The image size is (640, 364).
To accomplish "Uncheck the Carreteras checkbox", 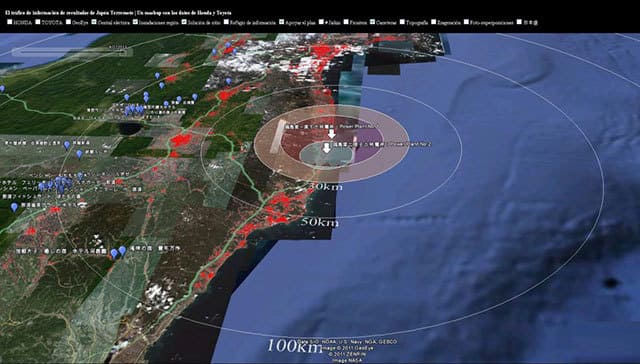I will [372, 22].
